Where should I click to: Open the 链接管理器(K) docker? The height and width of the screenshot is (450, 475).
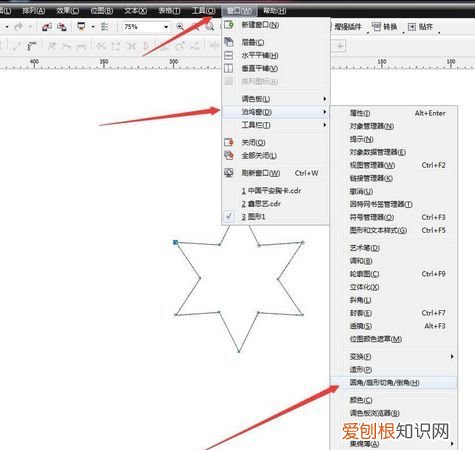pos(394,178)
